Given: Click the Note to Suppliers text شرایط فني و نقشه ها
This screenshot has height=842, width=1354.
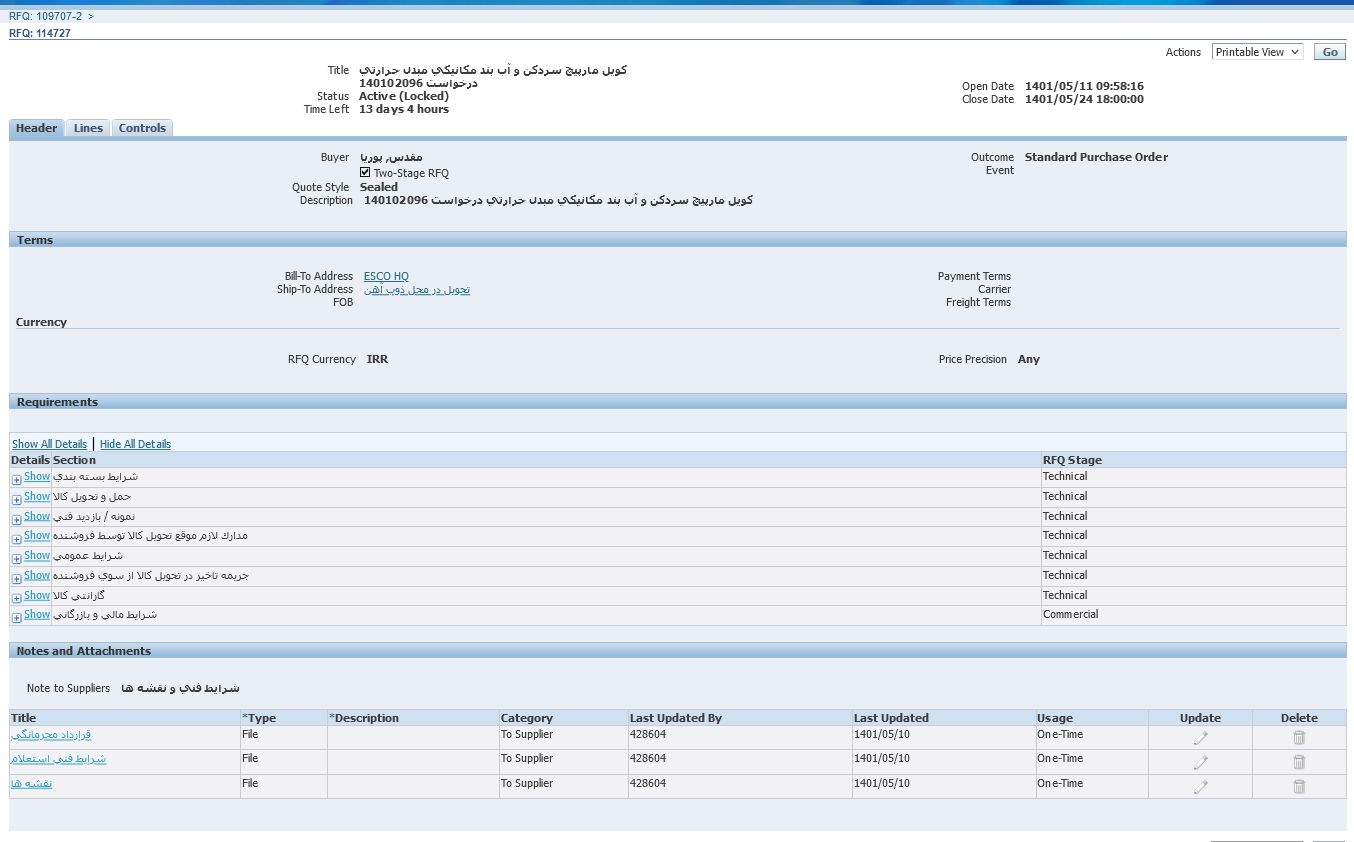Looking at the screenshot, I should 180,688.
